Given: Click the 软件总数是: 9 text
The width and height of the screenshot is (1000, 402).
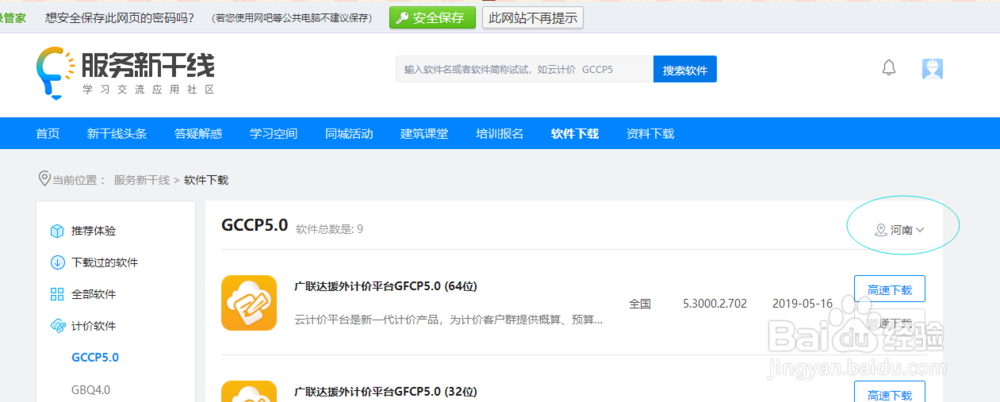Looking at the screenshot, I should [329, 228].
